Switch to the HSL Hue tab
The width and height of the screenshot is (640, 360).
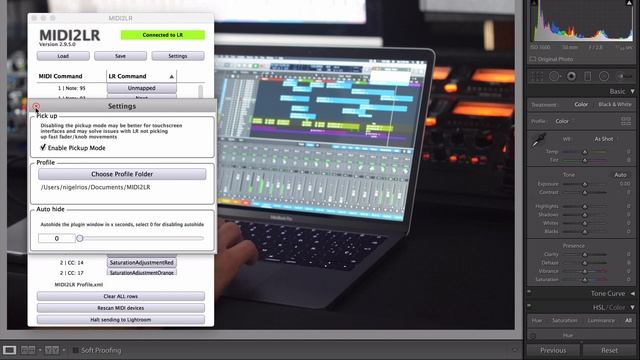point(537,320)
